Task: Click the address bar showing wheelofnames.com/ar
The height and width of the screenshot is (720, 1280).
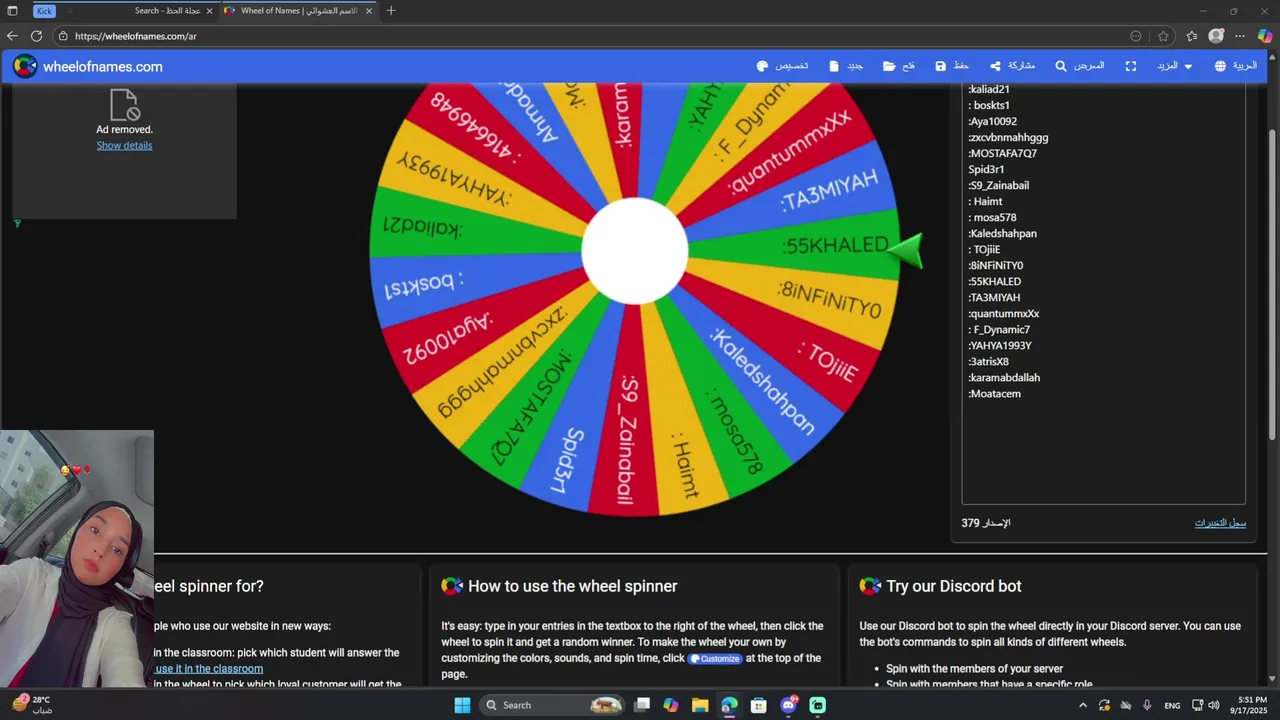Action: [590, 36]
